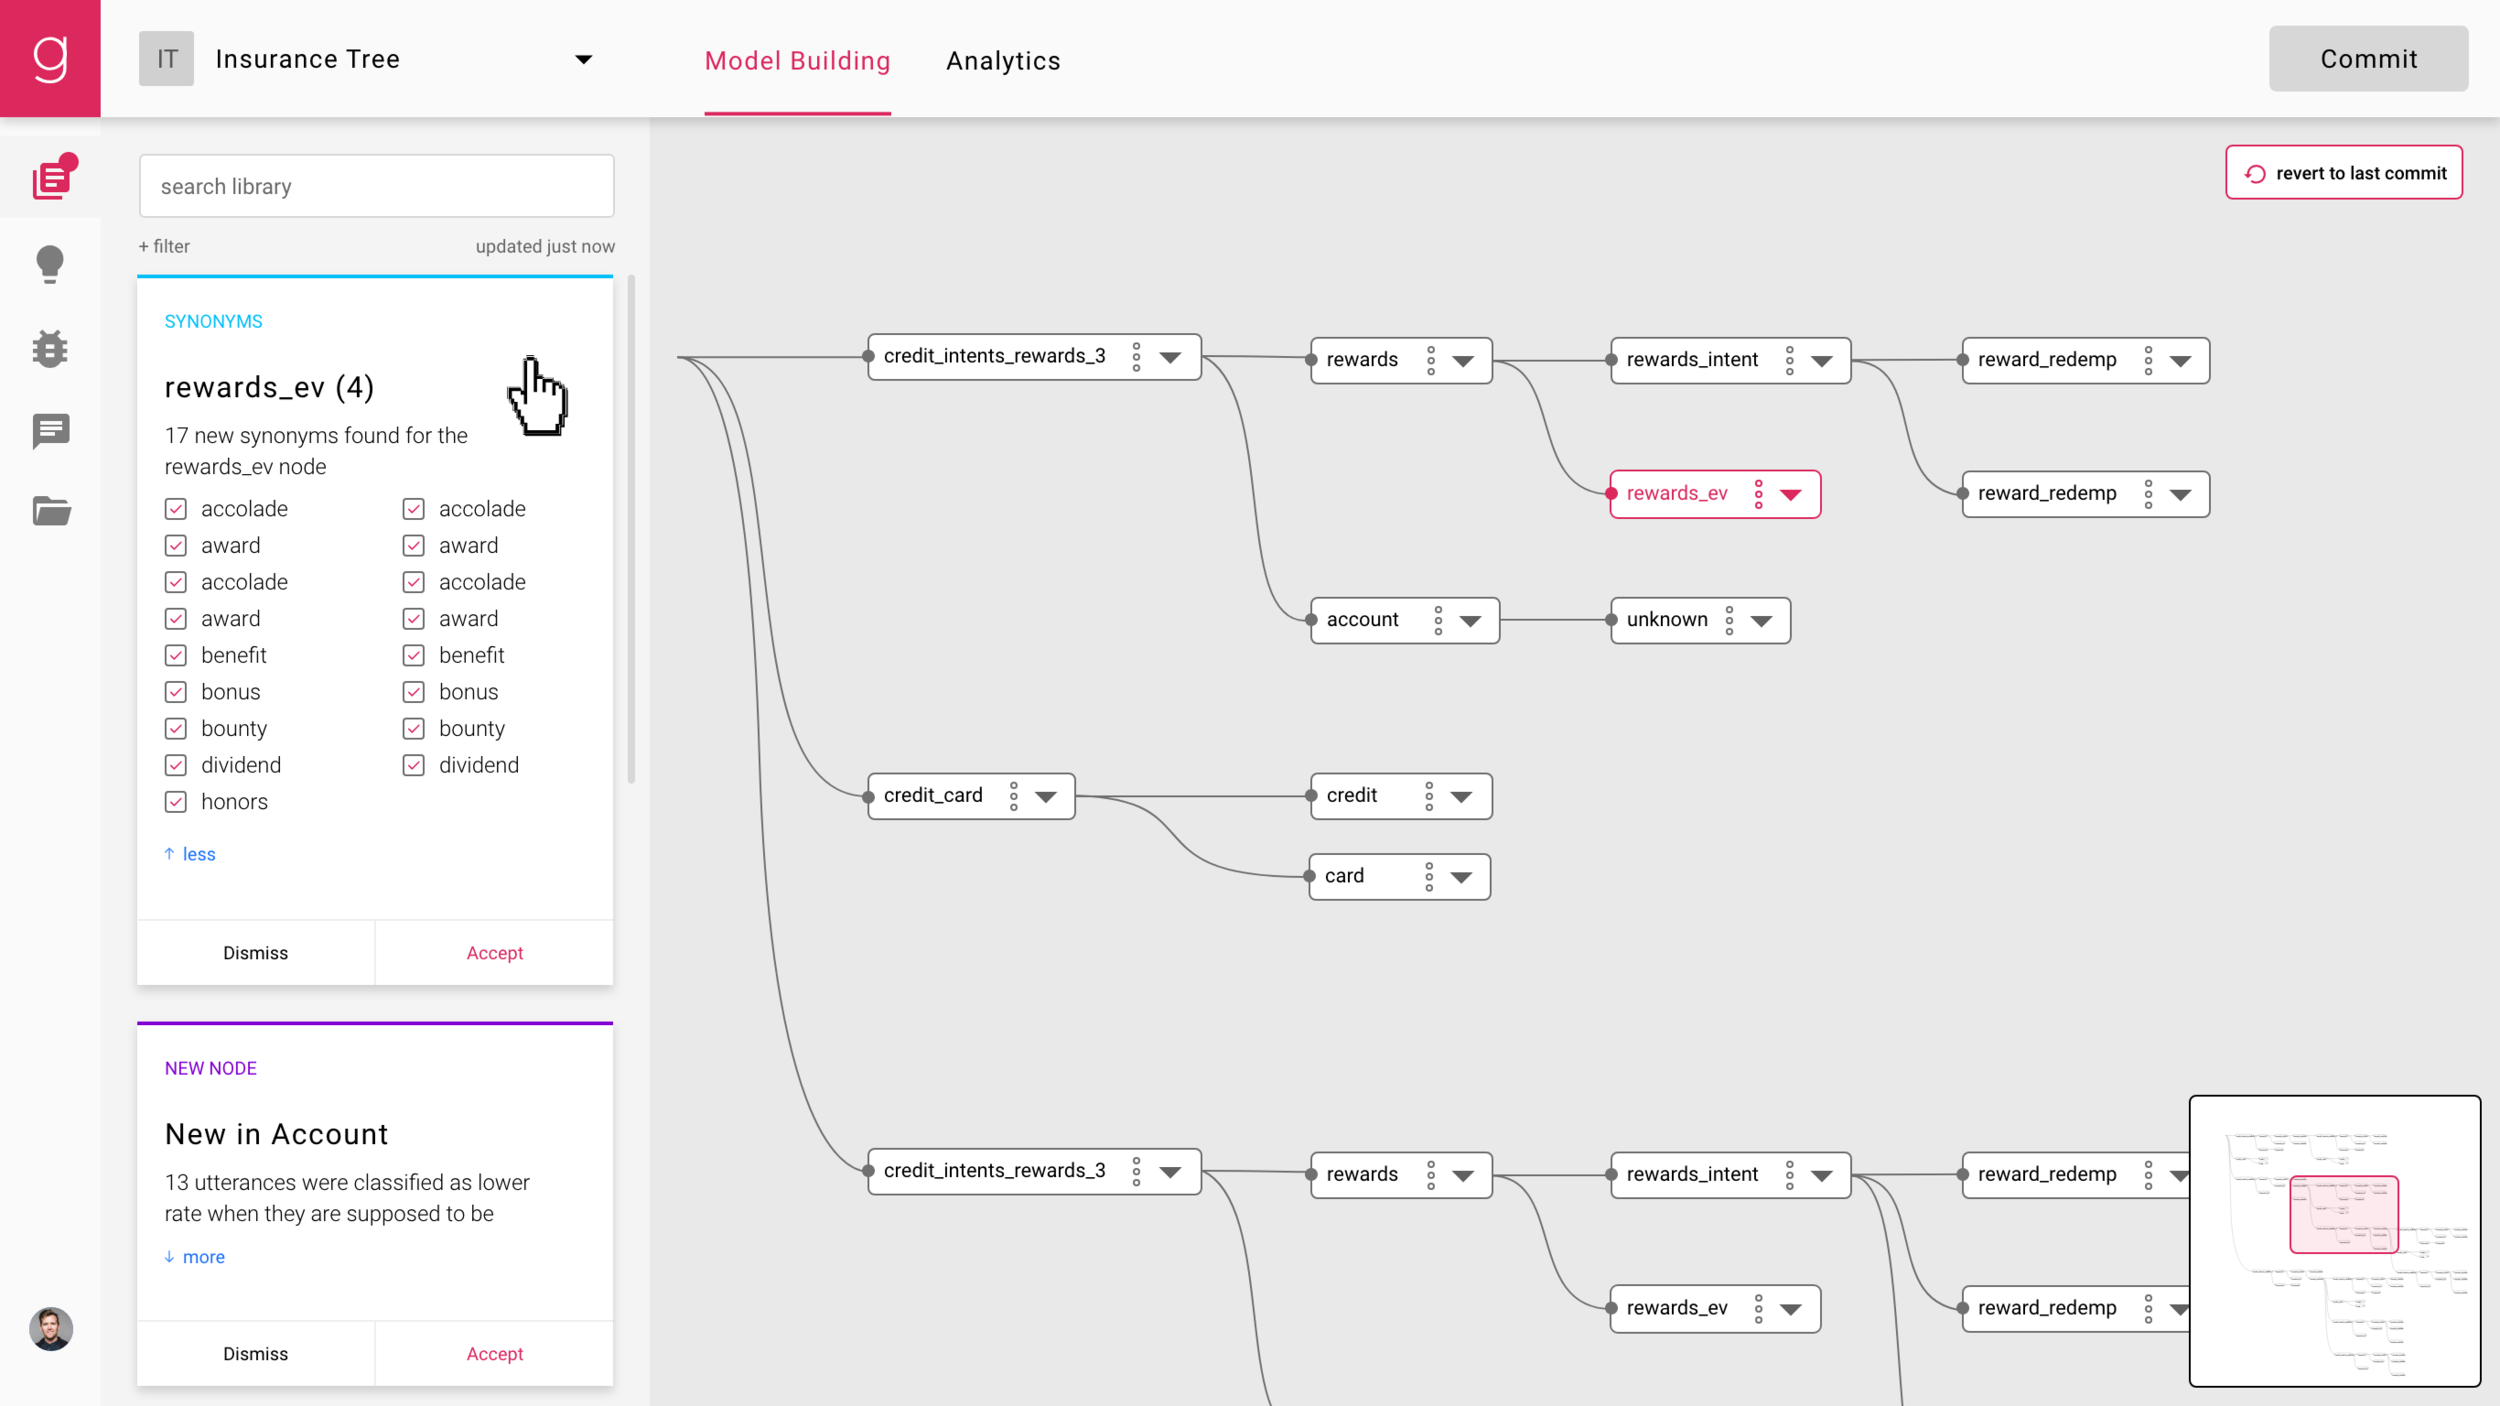Open the library feed sidebar icon

(x=50, y=179)
